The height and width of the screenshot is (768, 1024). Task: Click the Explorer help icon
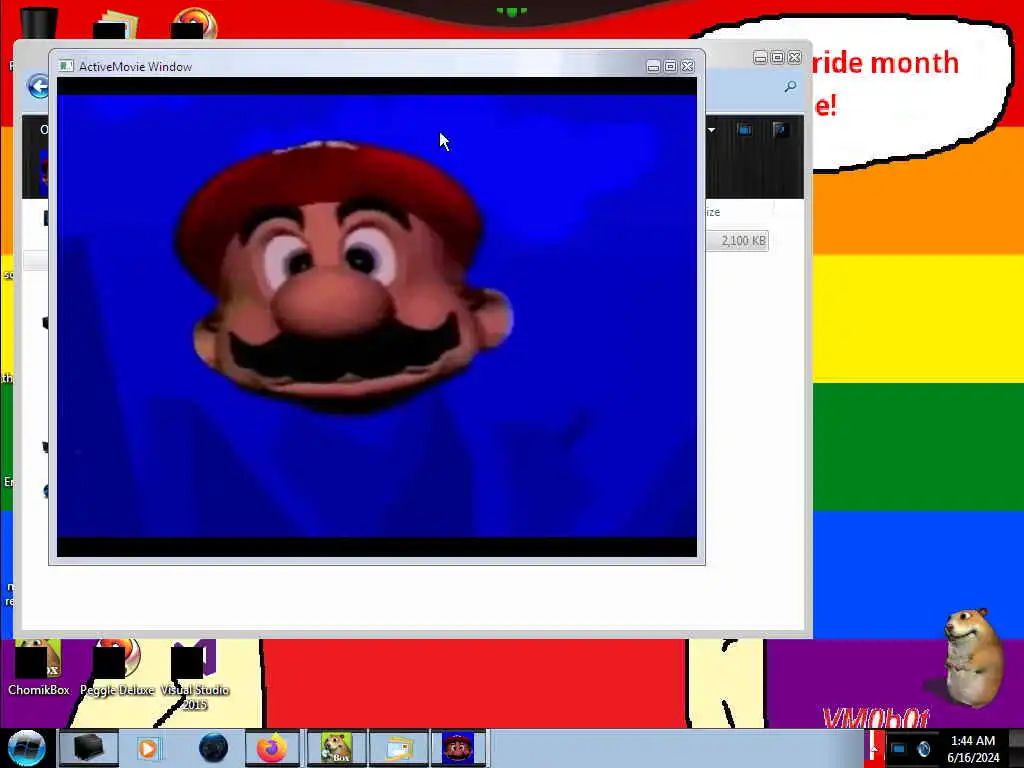[x=780, y=130]
